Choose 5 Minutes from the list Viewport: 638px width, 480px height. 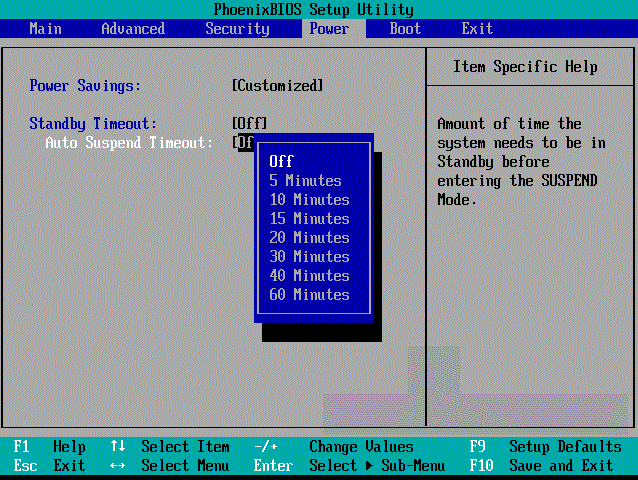[305, 181]
